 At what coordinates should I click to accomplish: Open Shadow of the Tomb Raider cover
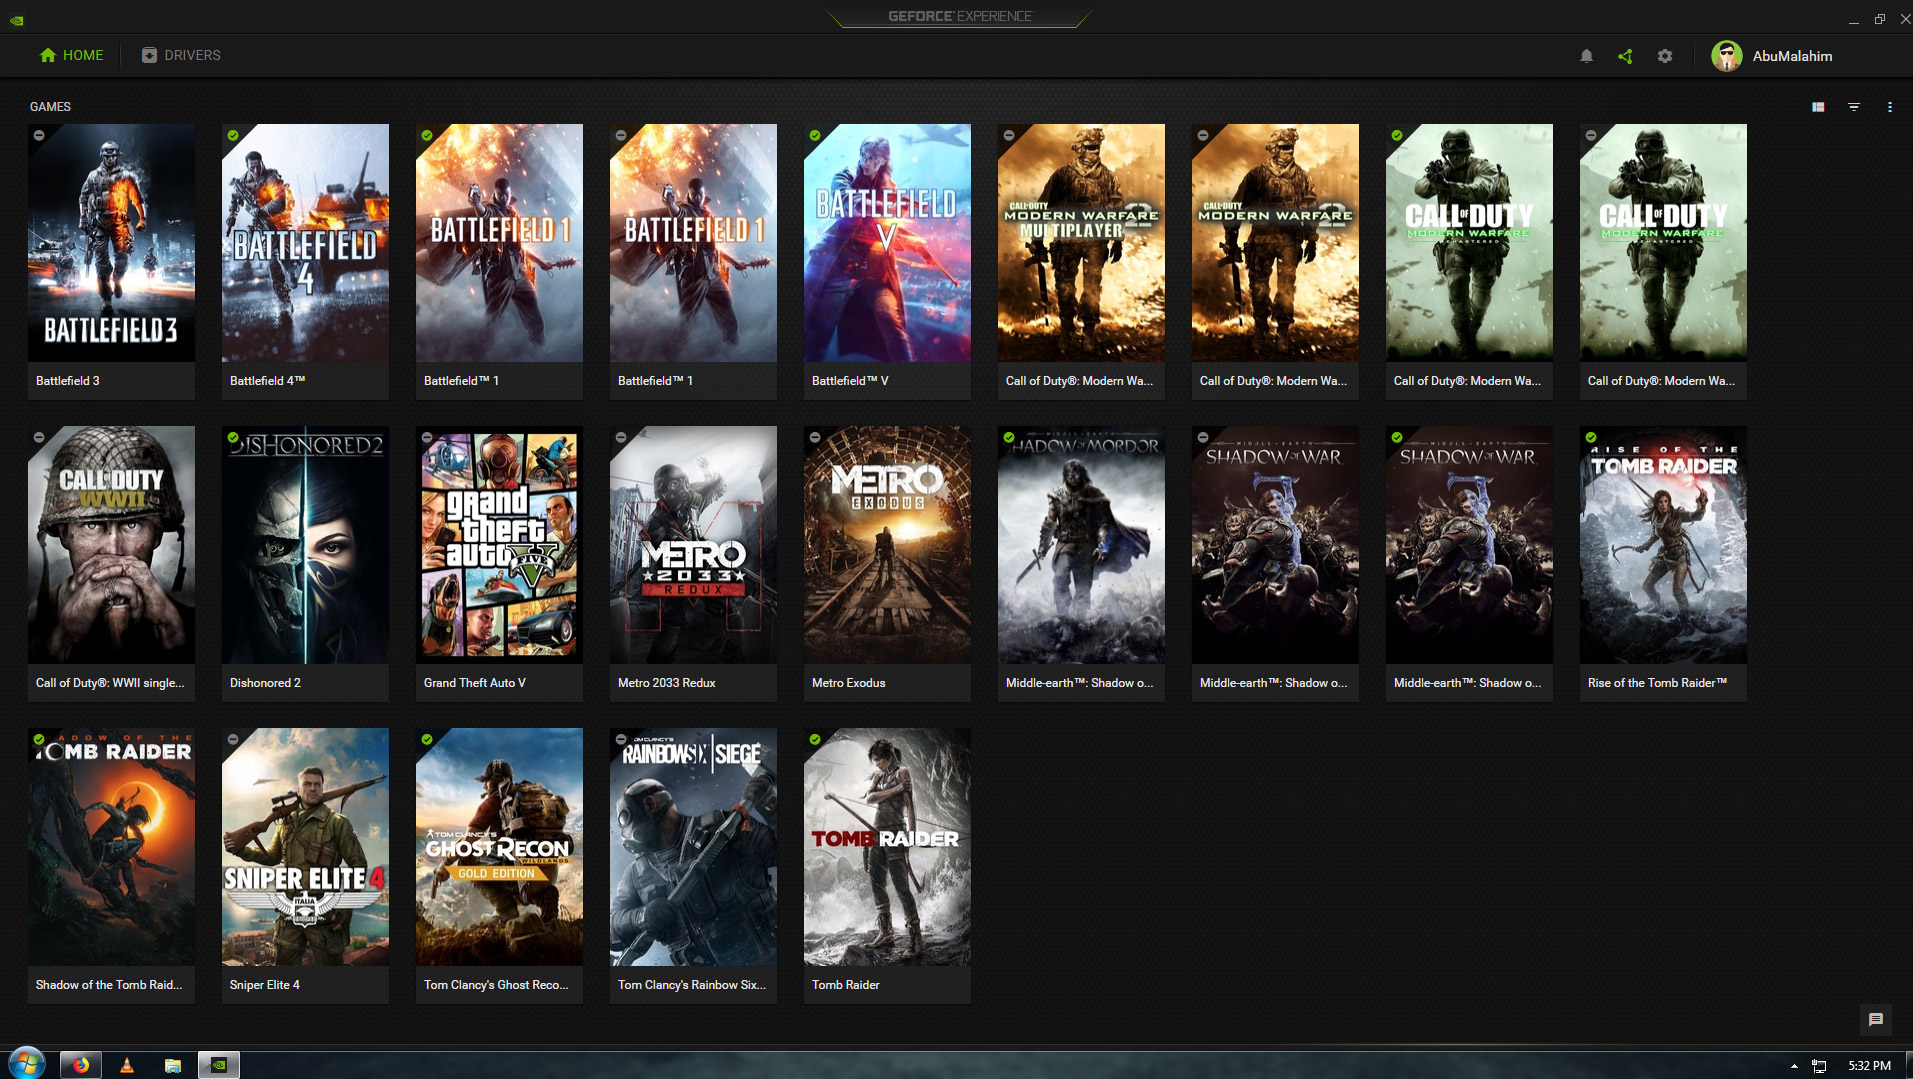click(x=111, y=847)
